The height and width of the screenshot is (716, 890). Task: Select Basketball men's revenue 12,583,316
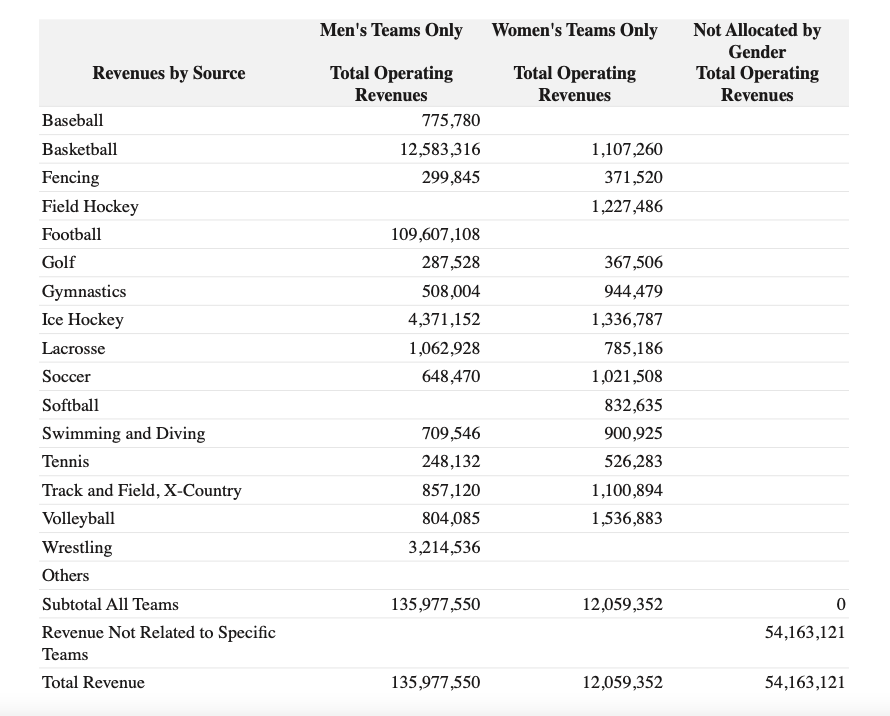(x=440, y=149)
